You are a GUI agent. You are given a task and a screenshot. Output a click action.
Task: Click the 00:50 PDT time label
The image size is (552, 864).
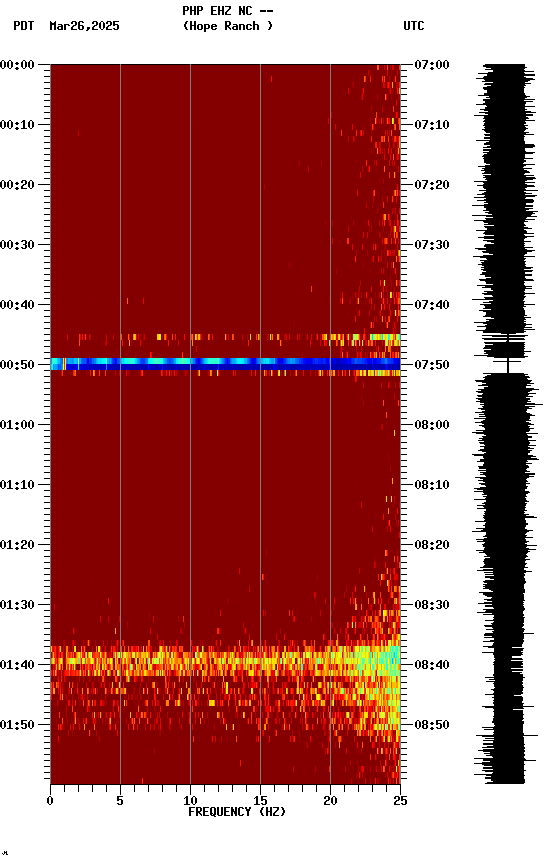pyautogui.click(x=17, y=365)
